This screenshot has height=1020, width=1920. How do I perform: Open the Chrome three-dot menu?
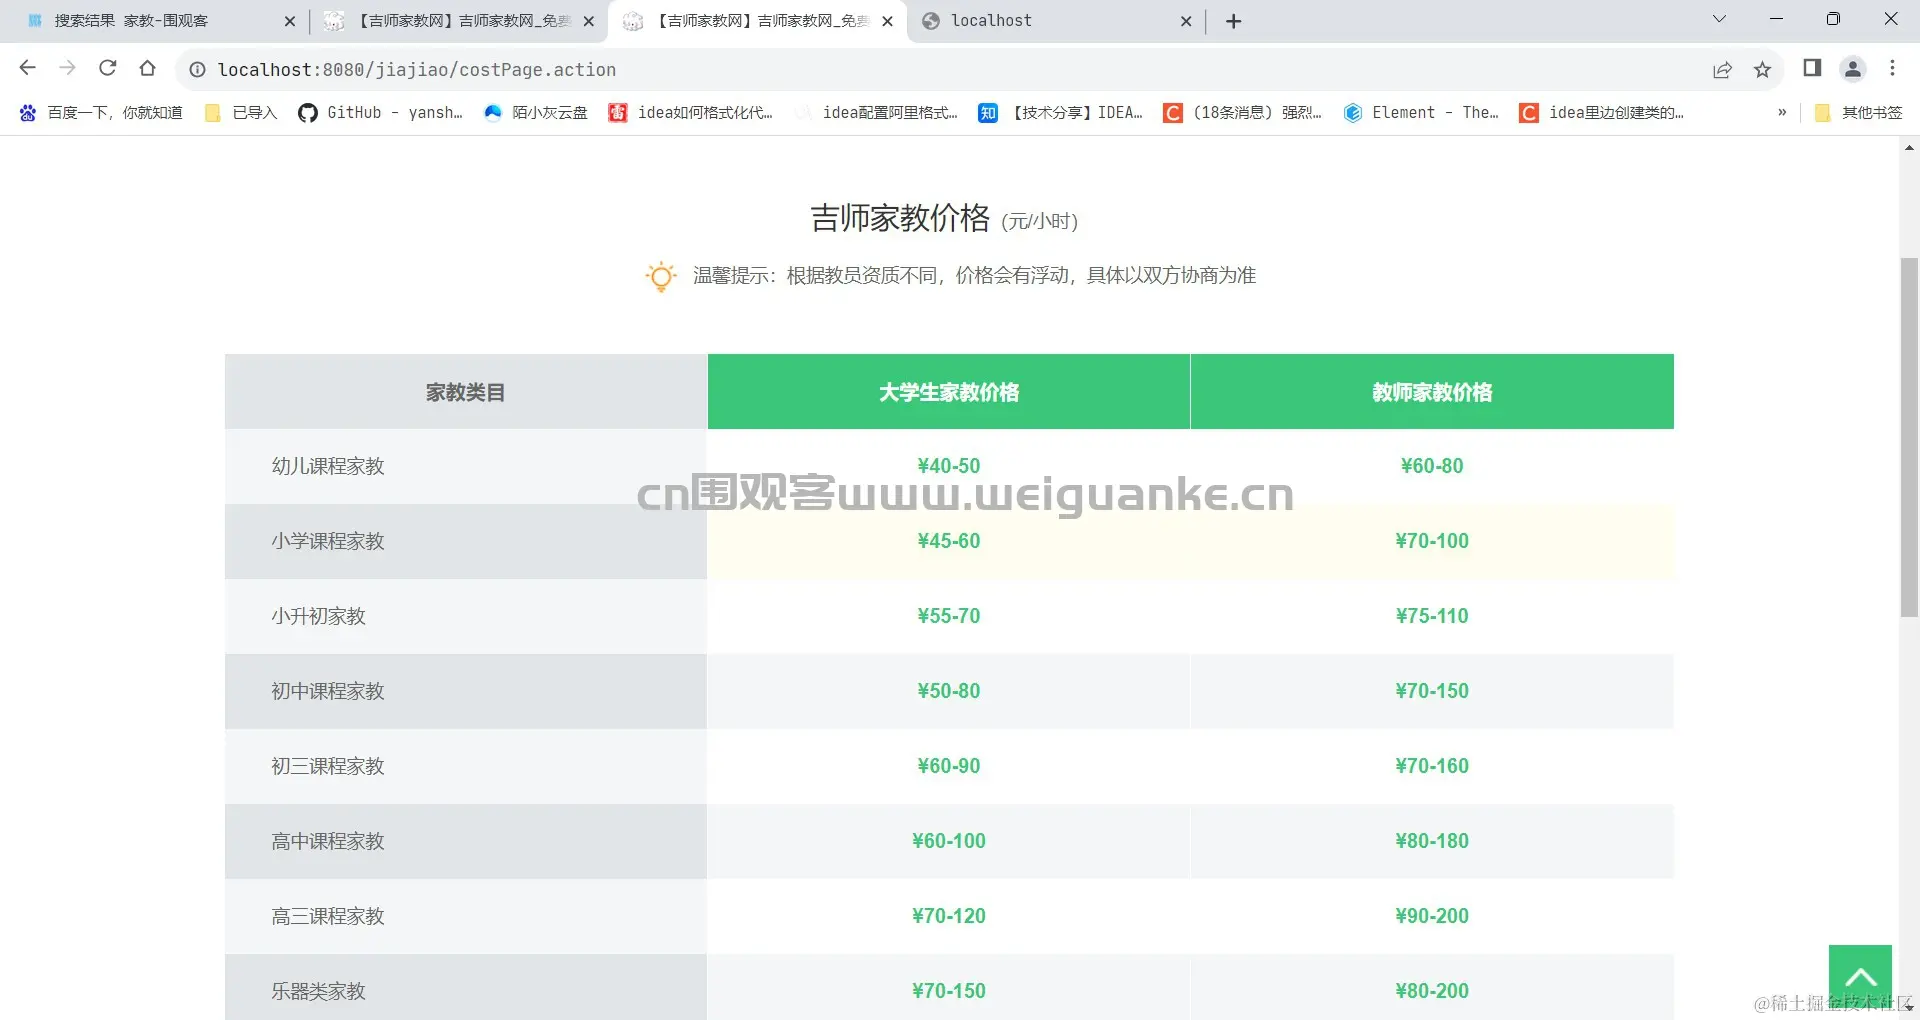pyautogui.click(x=1892, y=68)
